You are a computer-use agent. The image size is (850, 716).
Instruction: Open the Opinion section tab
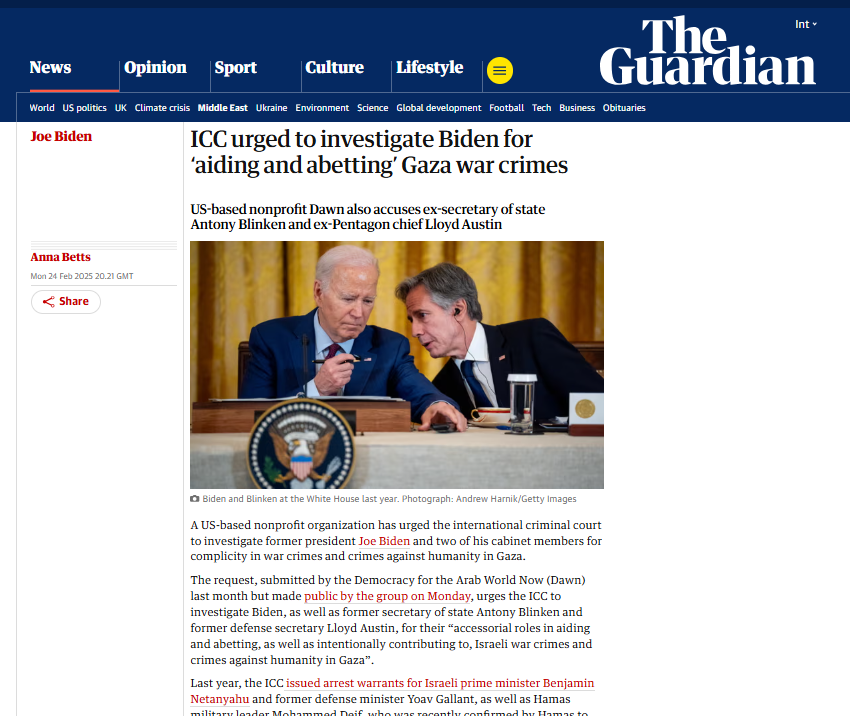pyautogui.click(x=155, y=68)
